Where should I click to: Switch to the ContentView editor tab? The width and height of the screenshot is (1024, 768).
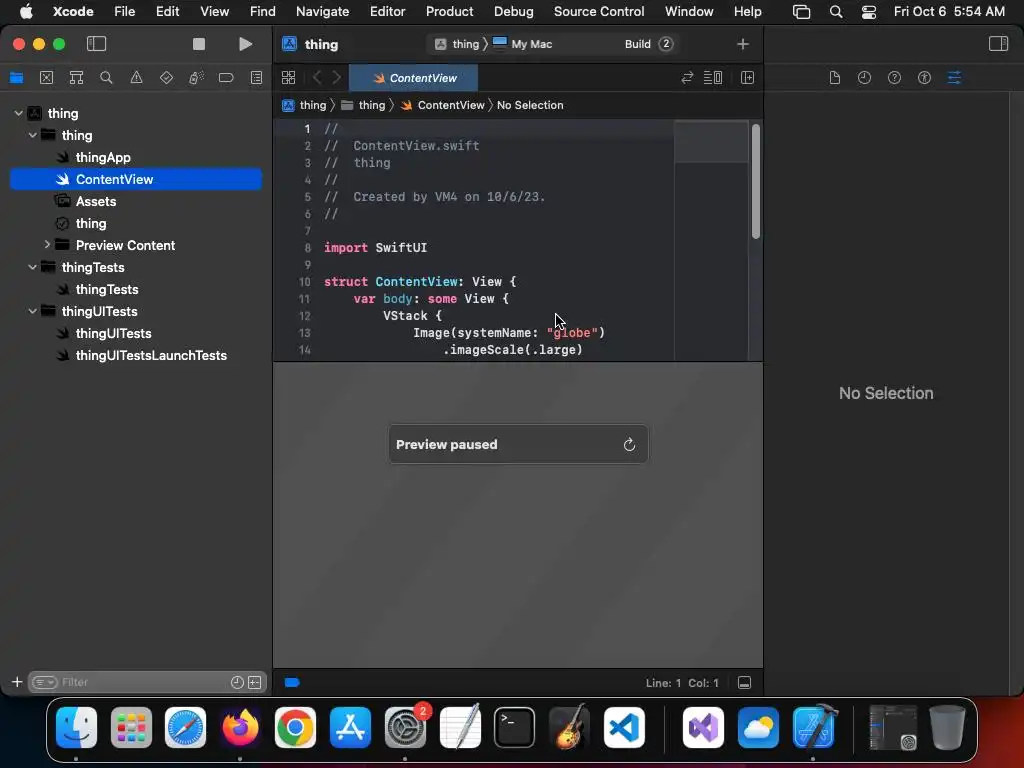413,78
